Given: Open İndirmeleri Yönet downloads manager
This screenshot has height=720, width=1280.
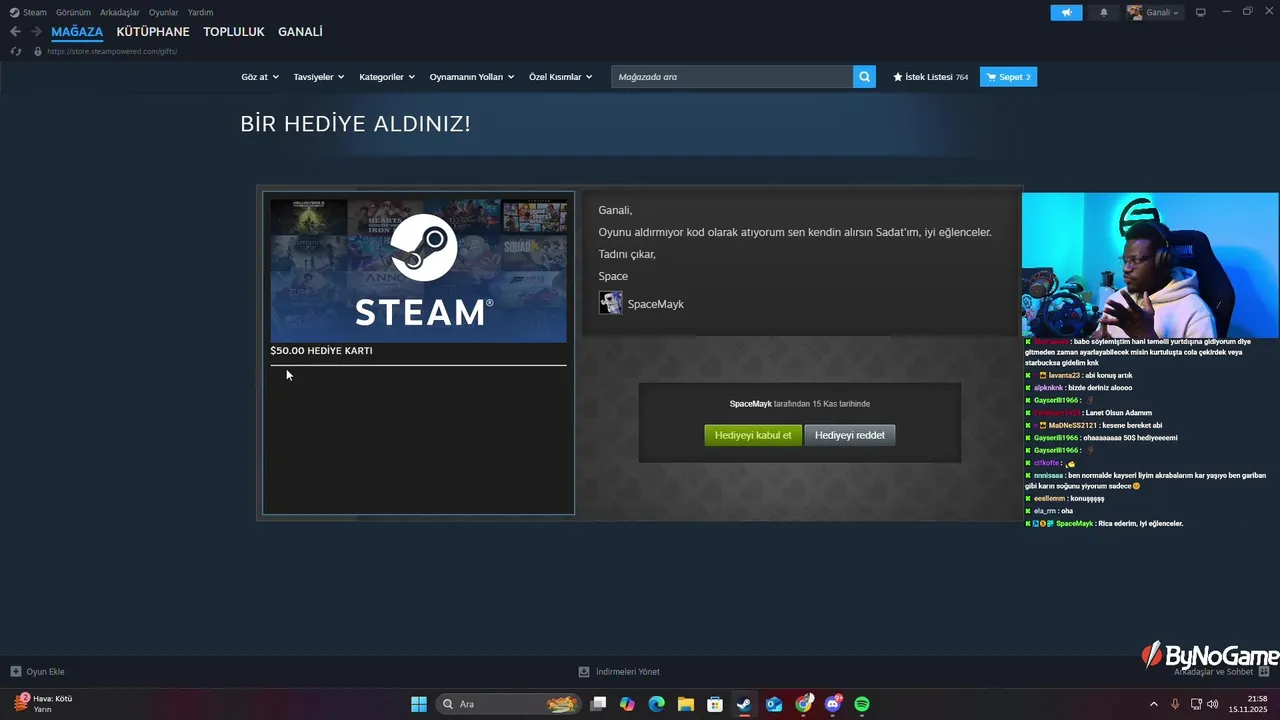Looking at the screenshot, I should tap(619, 672).
